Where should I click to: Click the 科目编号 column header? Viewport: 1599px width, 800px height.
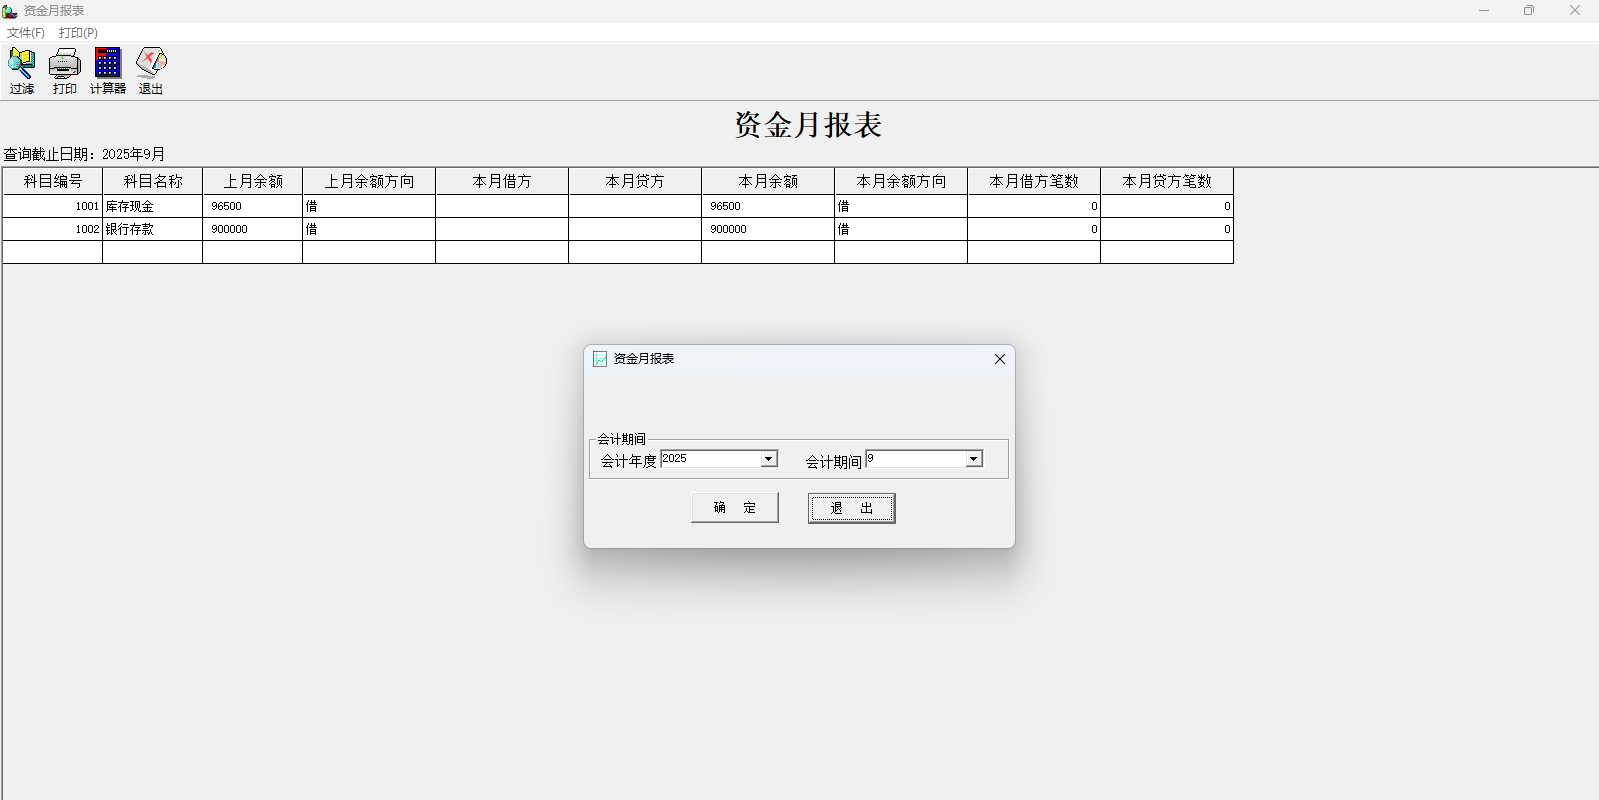[x=53, y=181]
